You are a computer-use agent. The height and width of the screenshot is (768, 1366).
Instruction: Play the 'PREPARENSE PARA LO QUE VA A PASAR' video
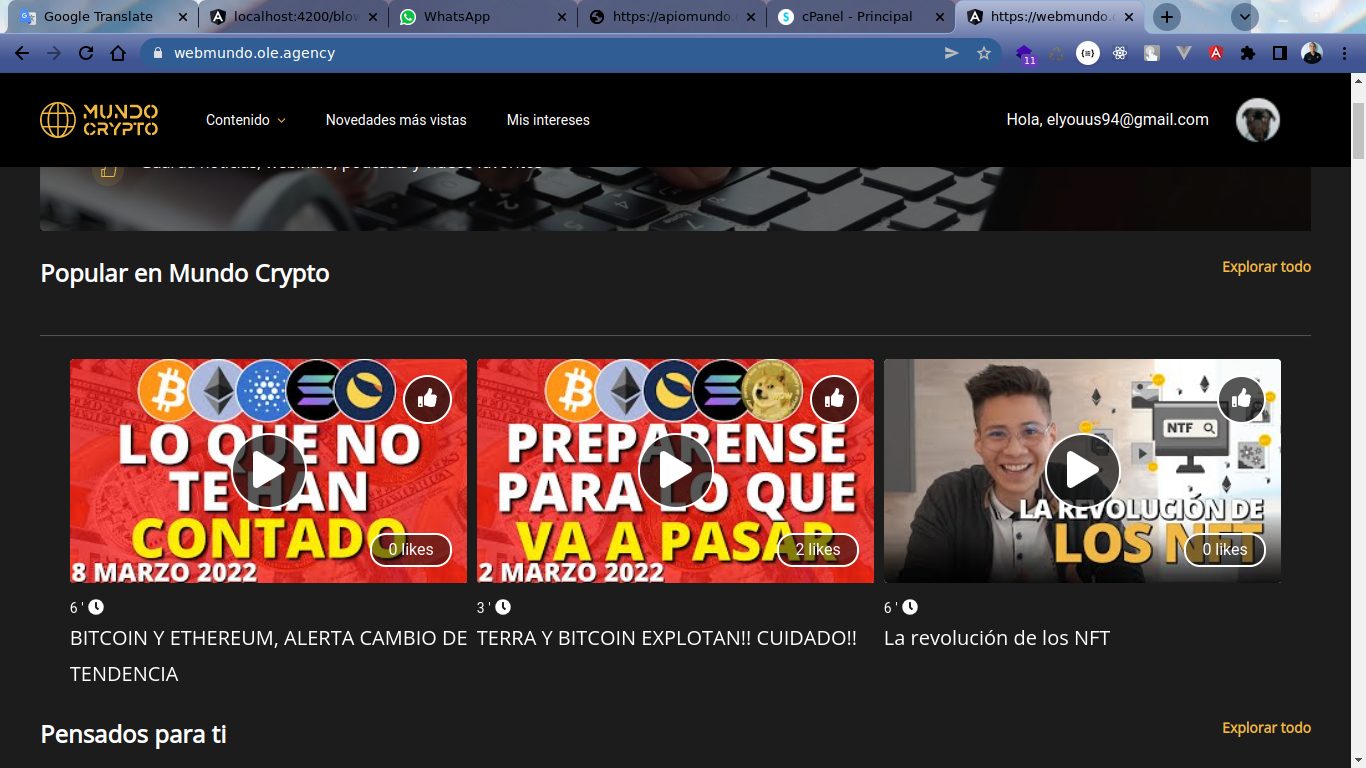(x=675, y=470)
